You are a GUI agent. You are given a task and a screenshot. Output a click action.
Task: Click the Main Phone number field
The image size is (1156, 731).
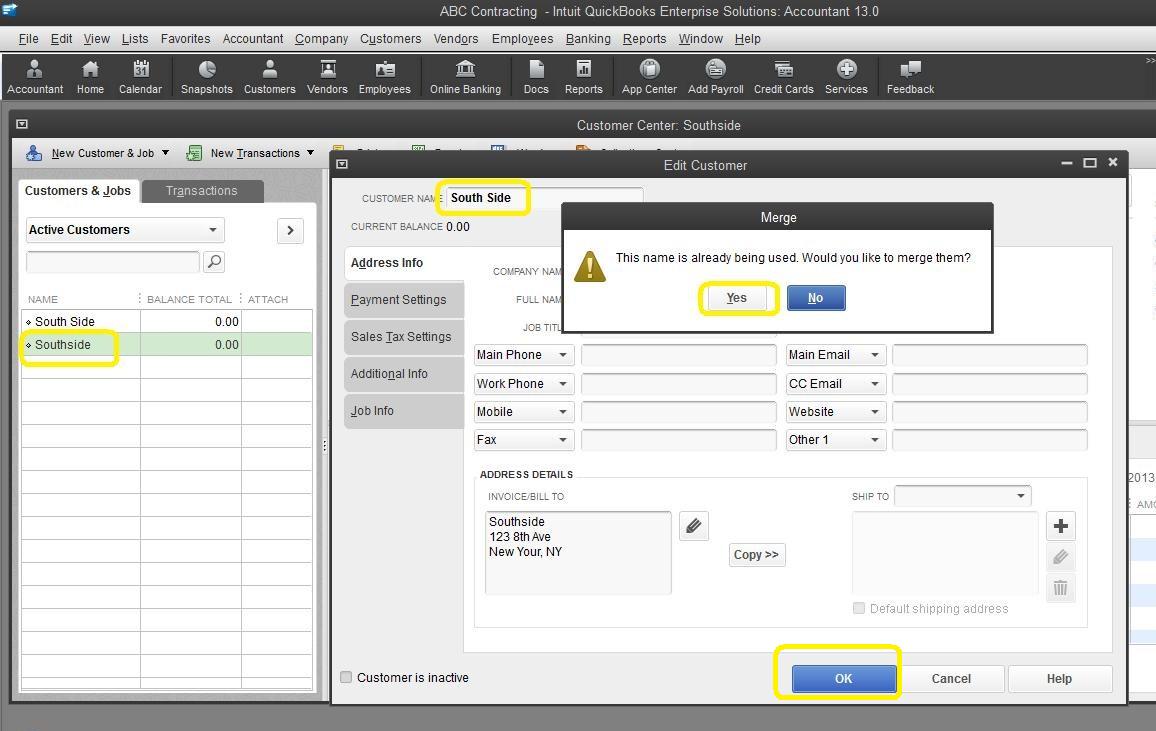(678, 355)
